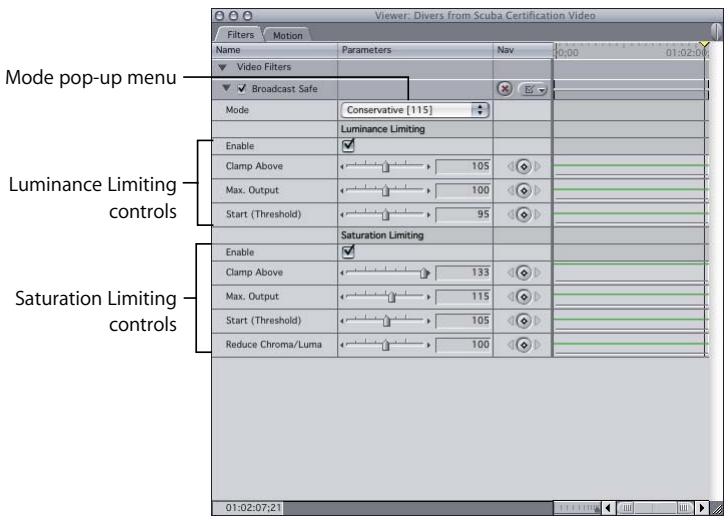Go to previous keyframe for luminance Max. Output
The image size is (728, 520).
pos(511,190)
